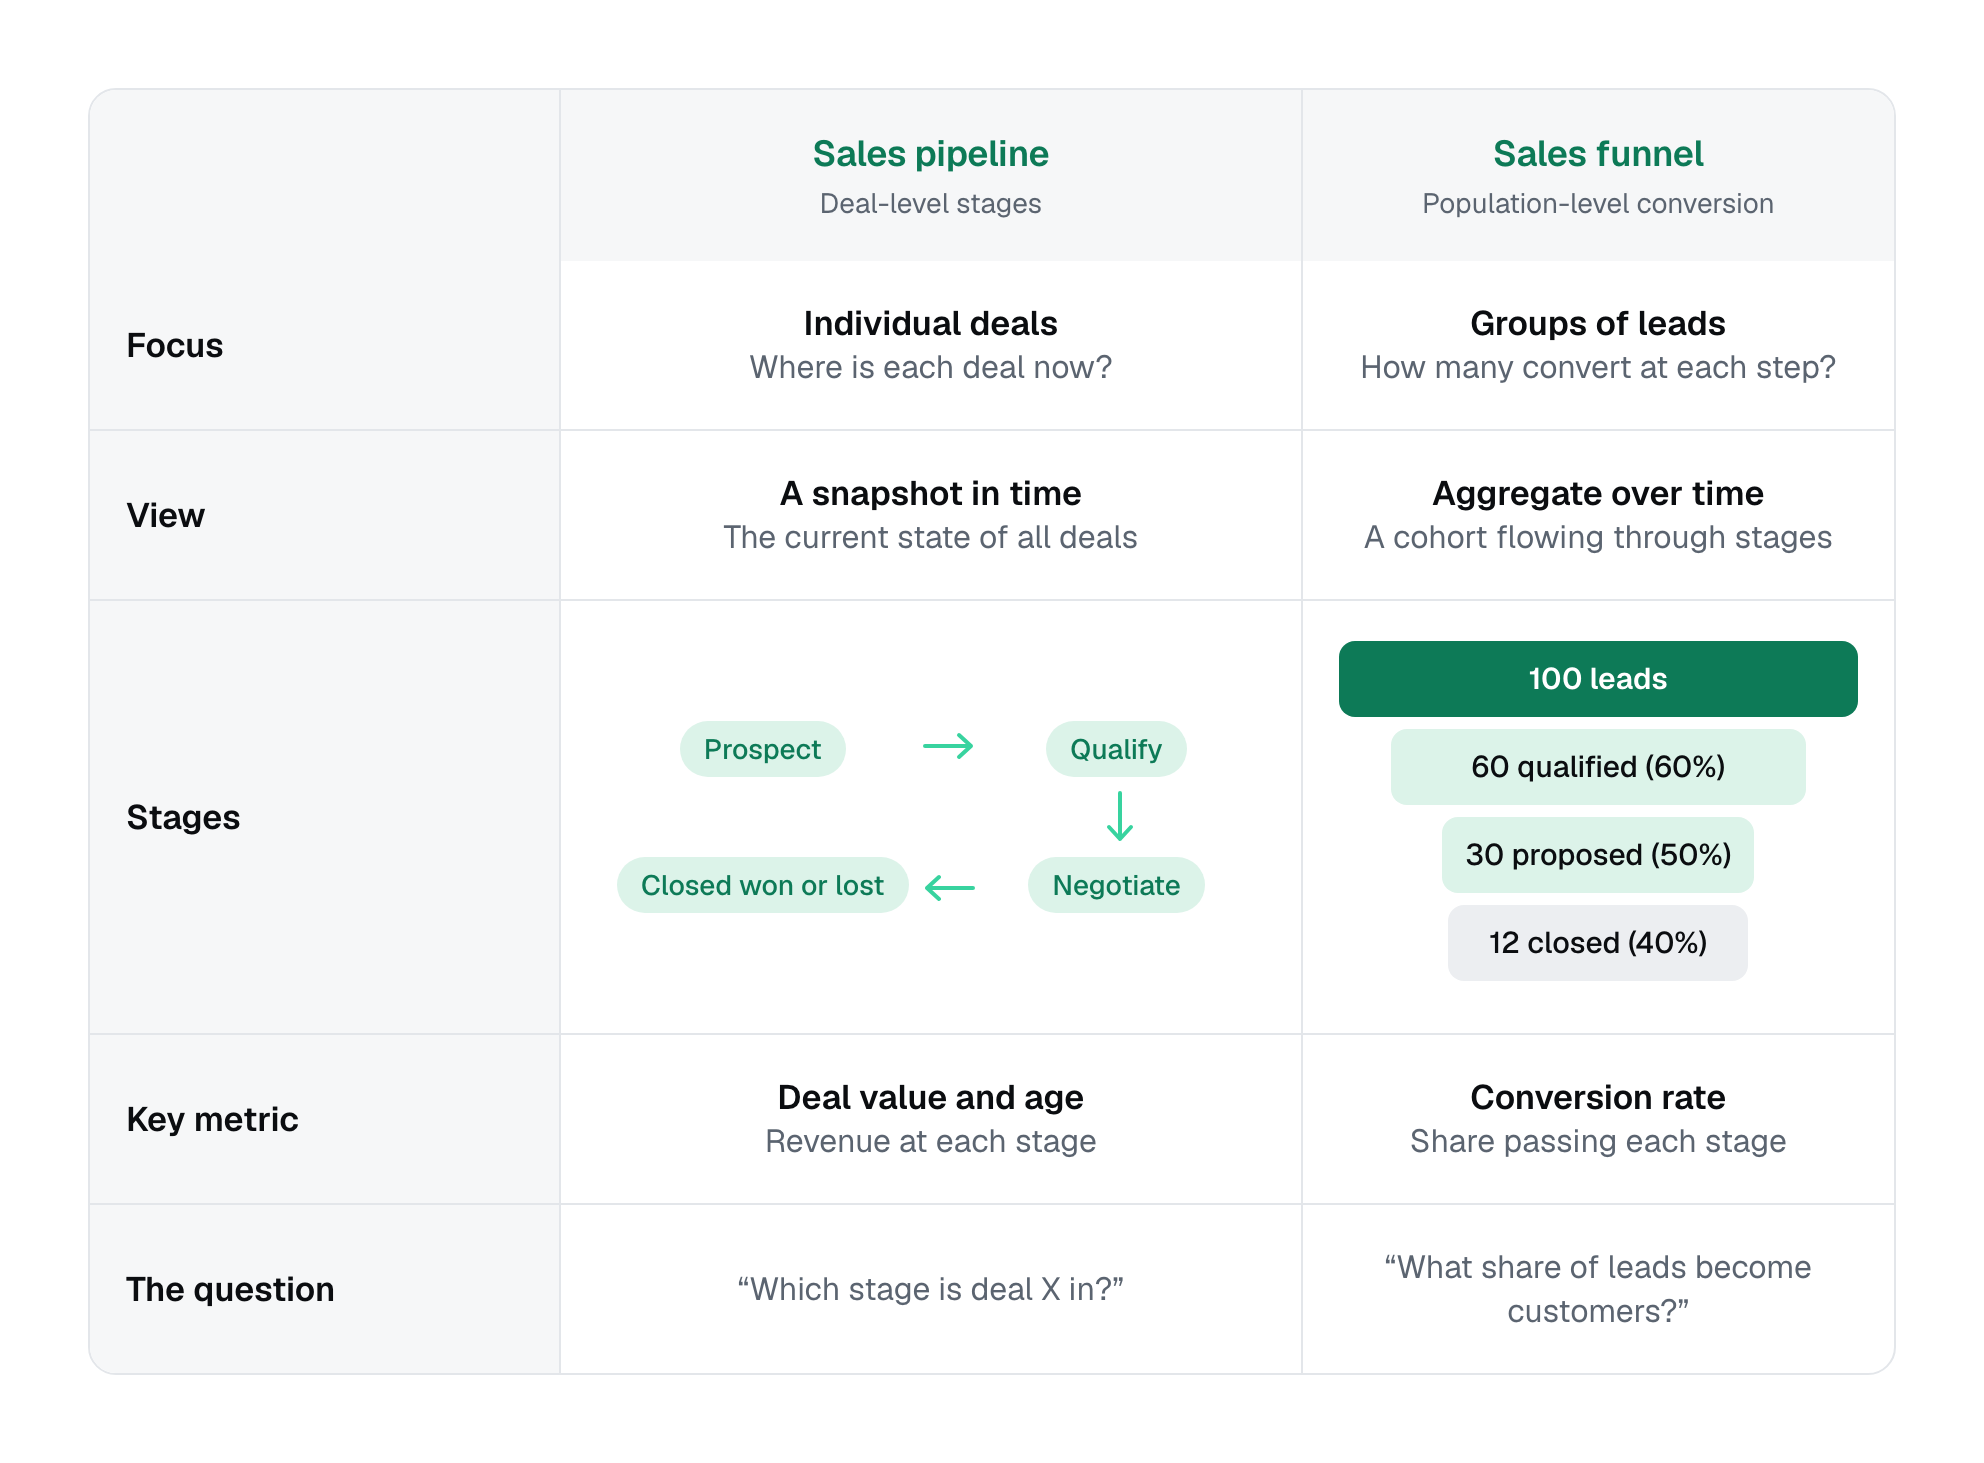
Task: Click the Stages row label
Action: [x=184, y=818]
